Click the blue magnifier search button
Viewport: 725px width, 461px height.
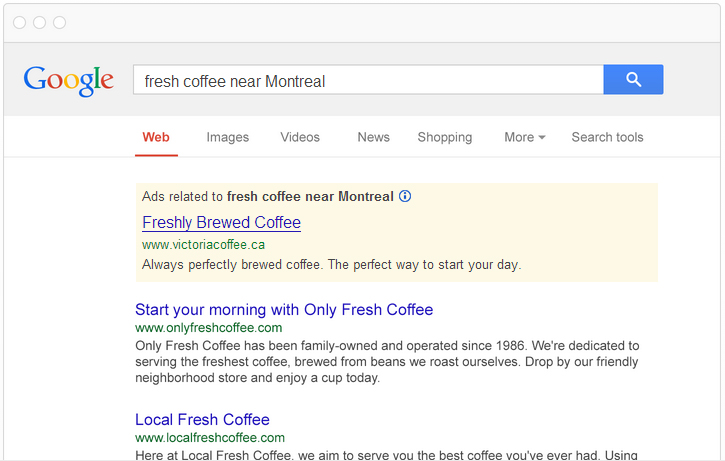(633, 80)
